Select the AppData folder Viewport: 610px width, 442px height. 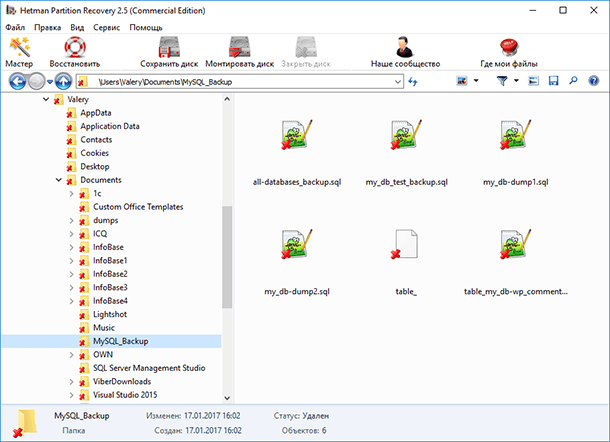click(96, 113)
